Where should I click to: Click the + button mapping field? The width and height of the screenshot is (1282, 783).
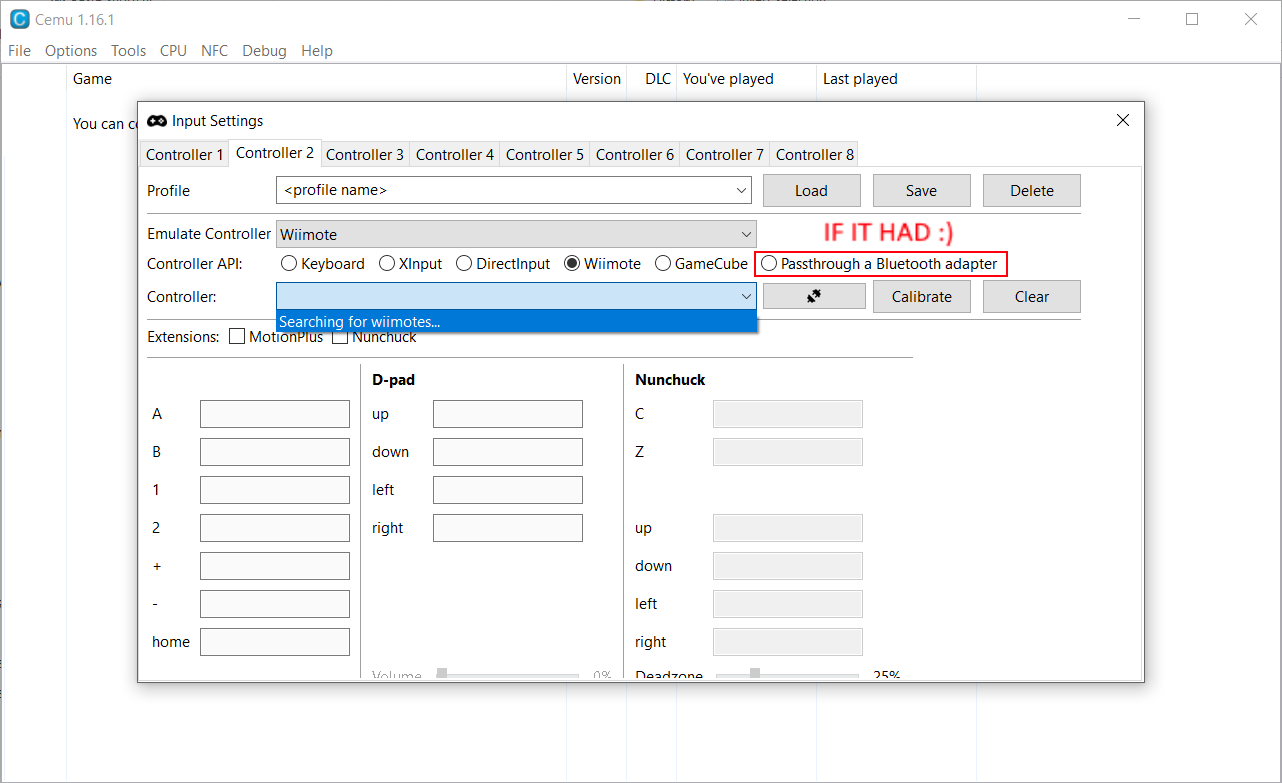click(x=275, y=566)
